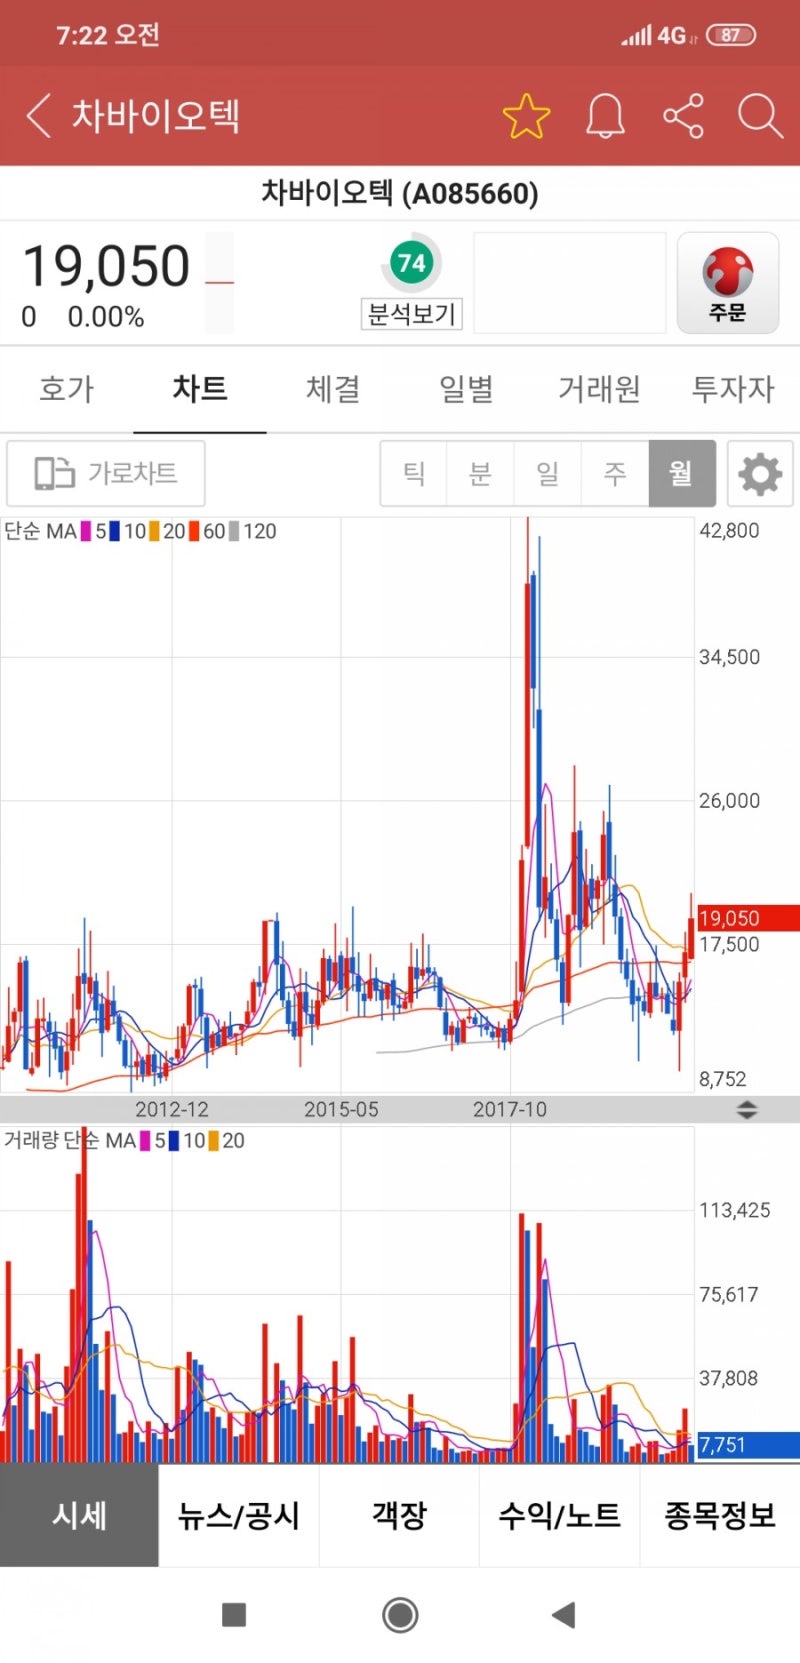Open the 거래원 tab

[599, 389]
